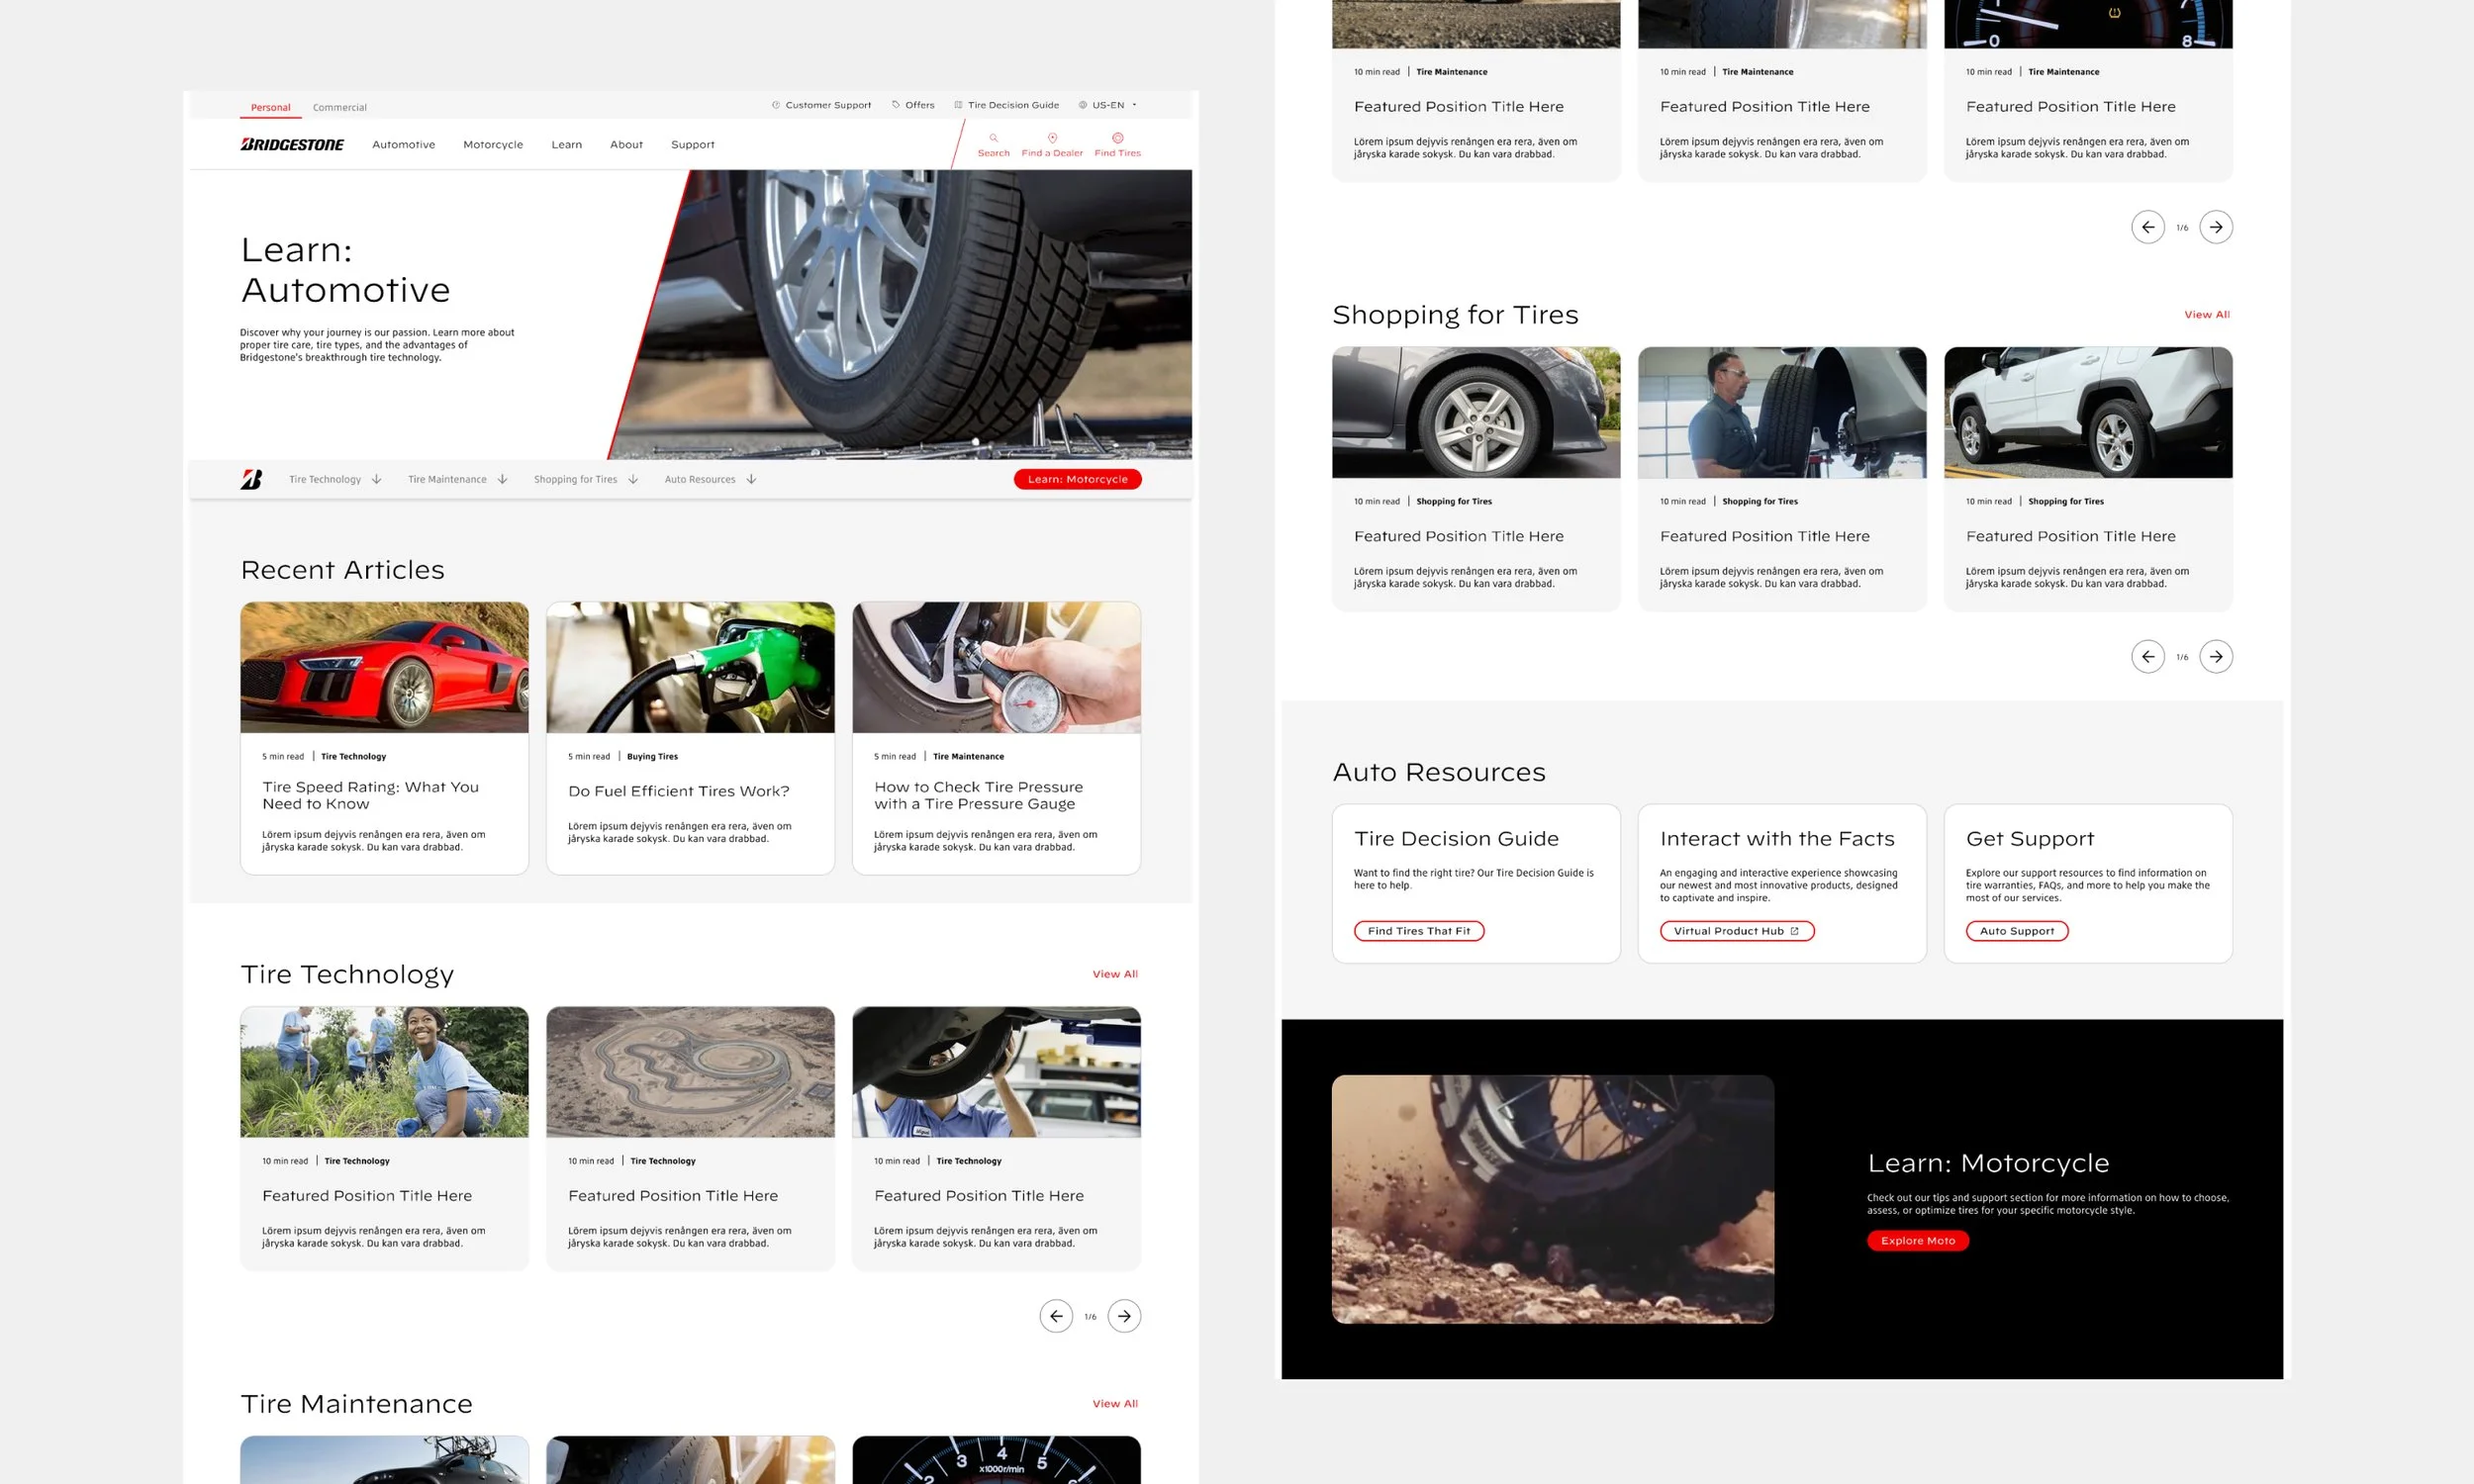Switch to the Commercial tab
This screenshot has height=1484, width=2474.
point(339,107)
